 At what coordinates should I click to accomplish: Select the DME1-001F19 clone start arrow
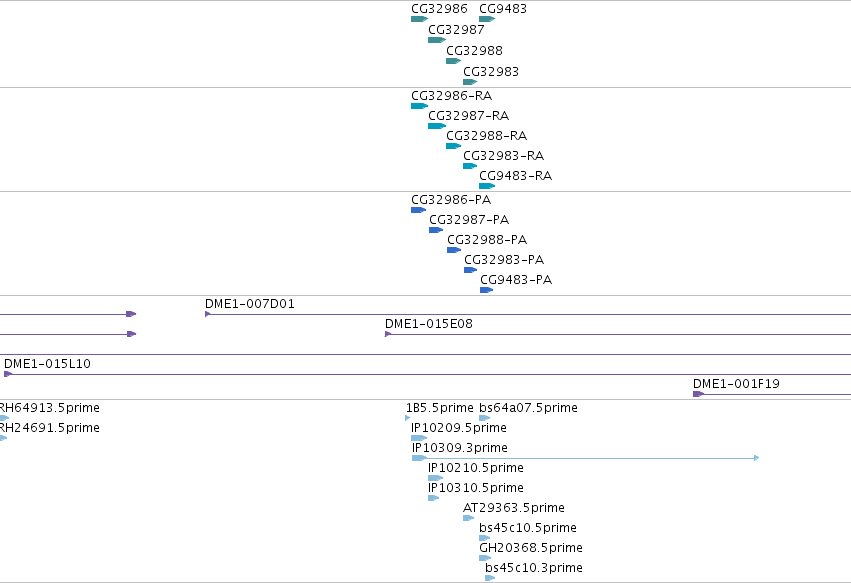click(698, 394)
